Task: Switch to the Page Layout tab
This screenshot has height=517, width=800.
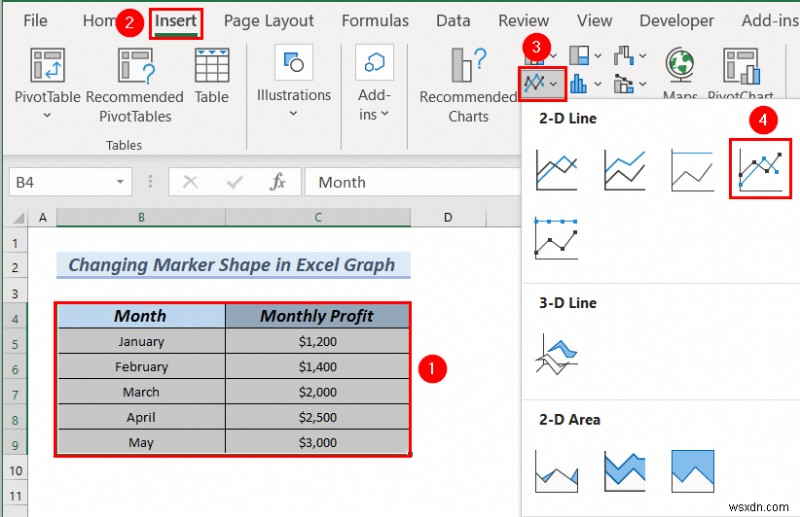Action: point(269,21)
